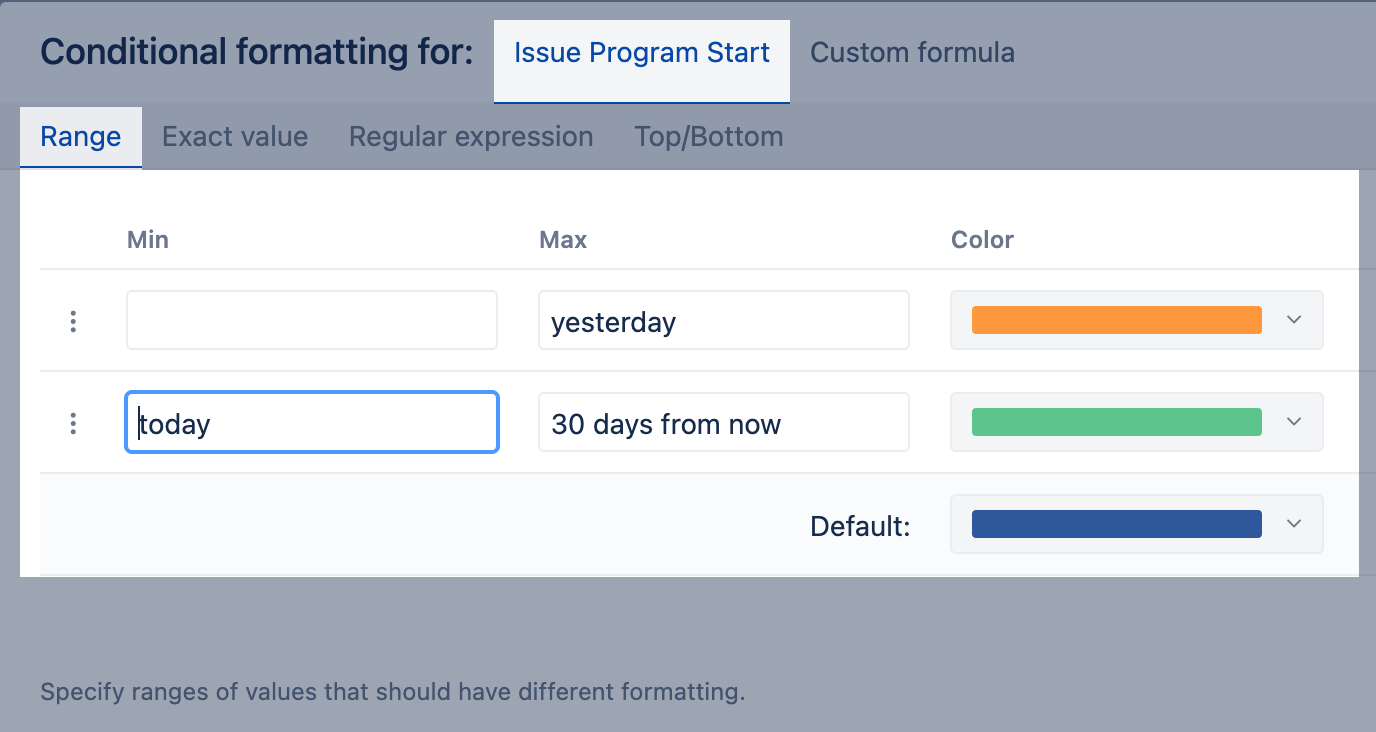Click the Min field containing today
The width and height of the screenshot is (1376, 732).
(312, 422)
